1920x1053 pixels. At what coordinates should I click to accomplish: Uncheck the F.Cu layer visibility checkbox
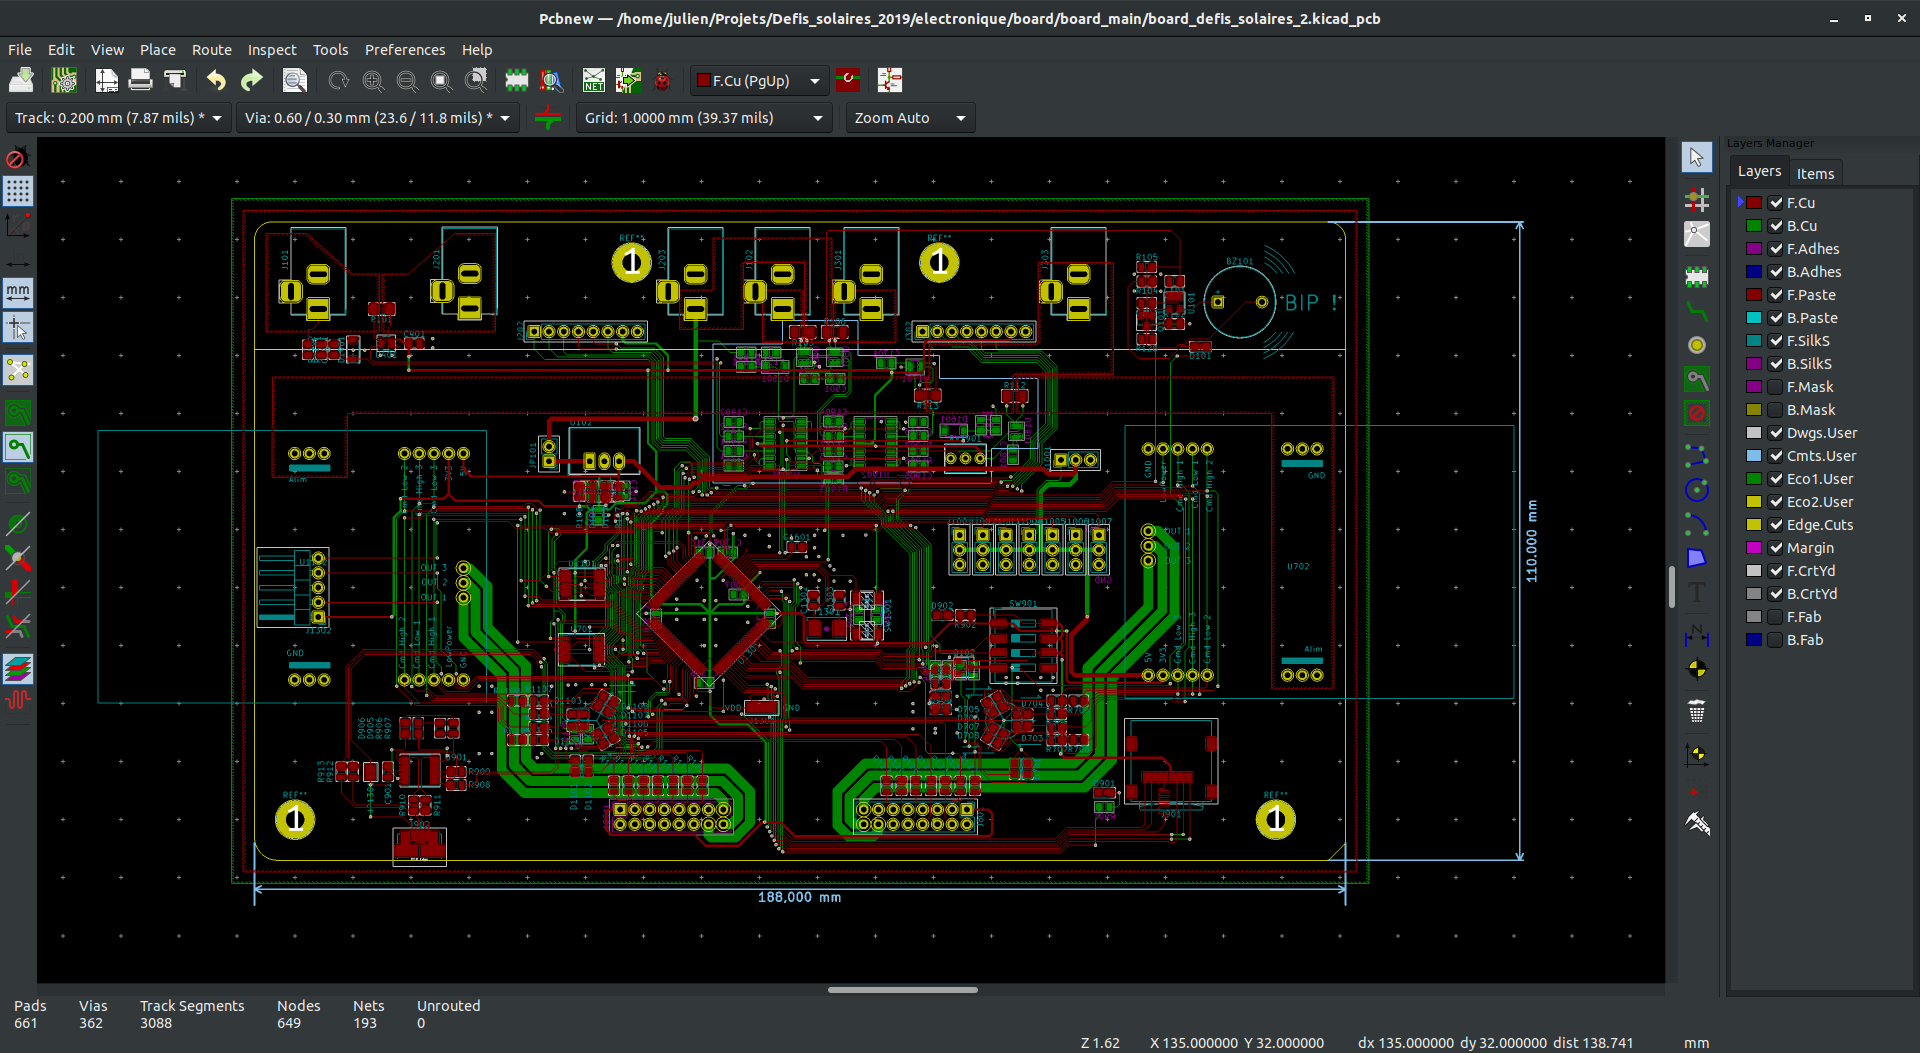(1776, 203)
